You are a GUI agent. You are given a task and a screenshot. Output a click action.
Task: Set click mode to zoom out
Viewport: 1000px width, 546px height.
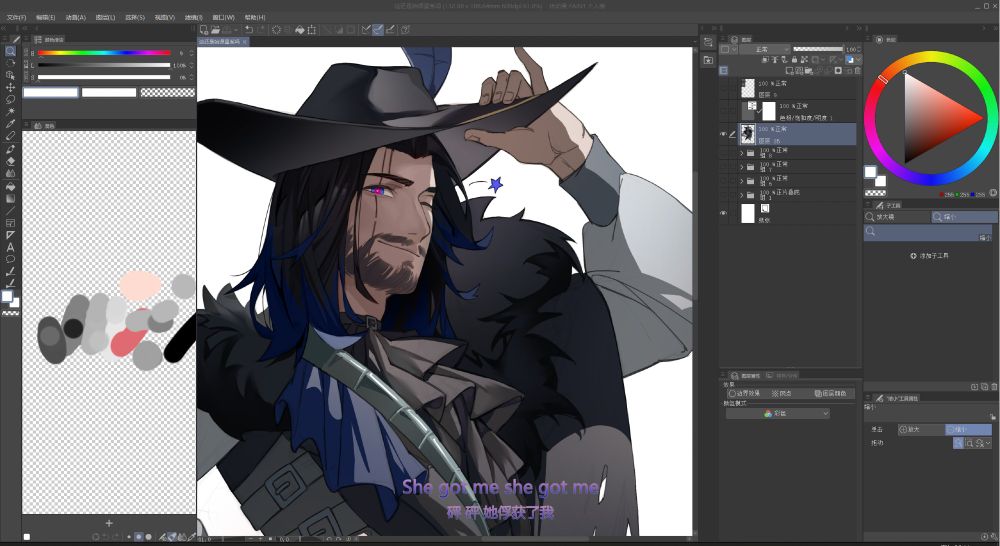tap(968, 429)
